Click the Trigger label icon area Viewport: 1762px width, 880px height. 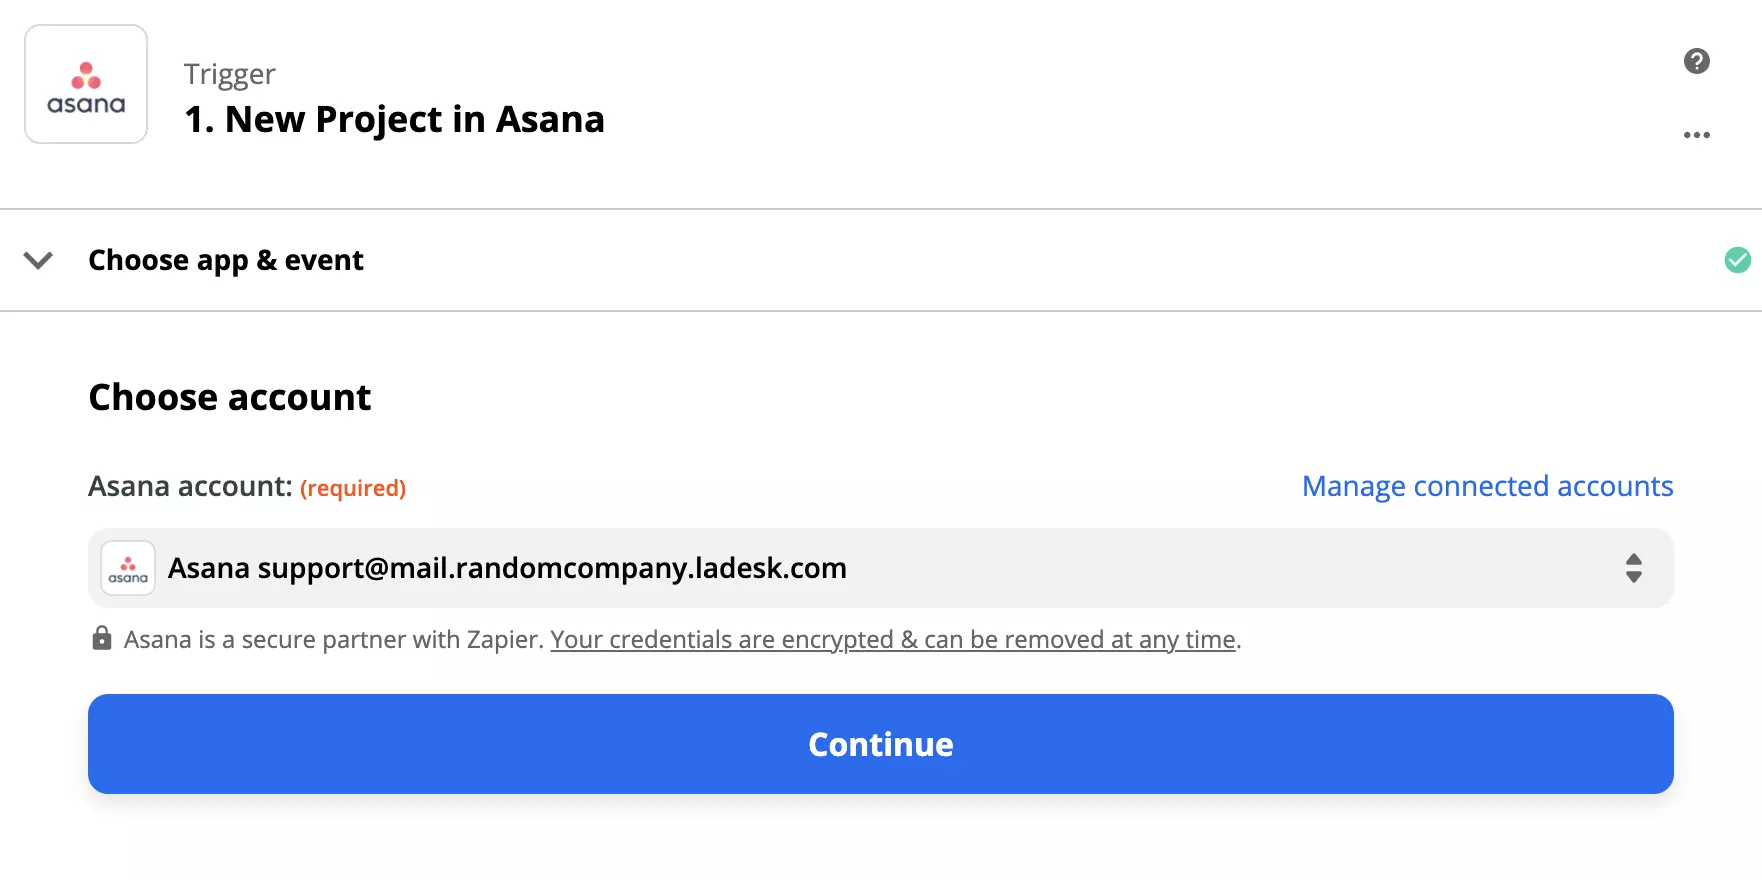point(229,73)
